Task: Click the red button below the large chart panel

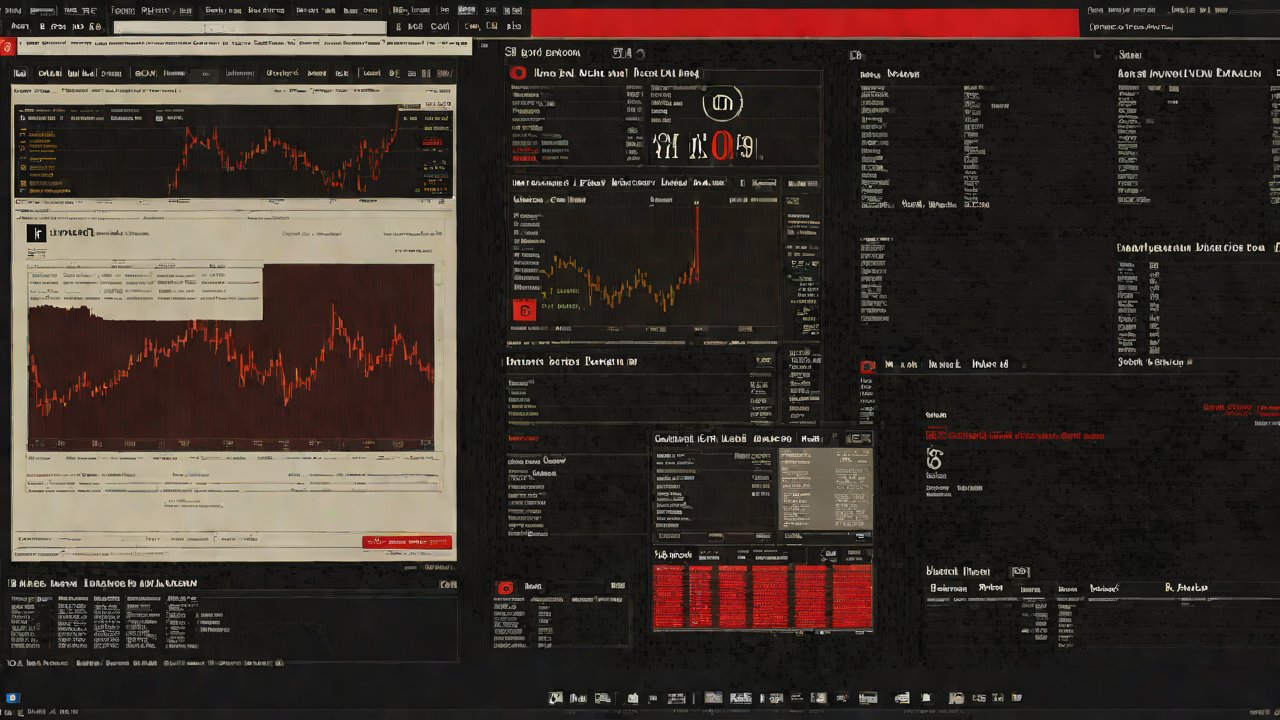Action: point(406,542)
